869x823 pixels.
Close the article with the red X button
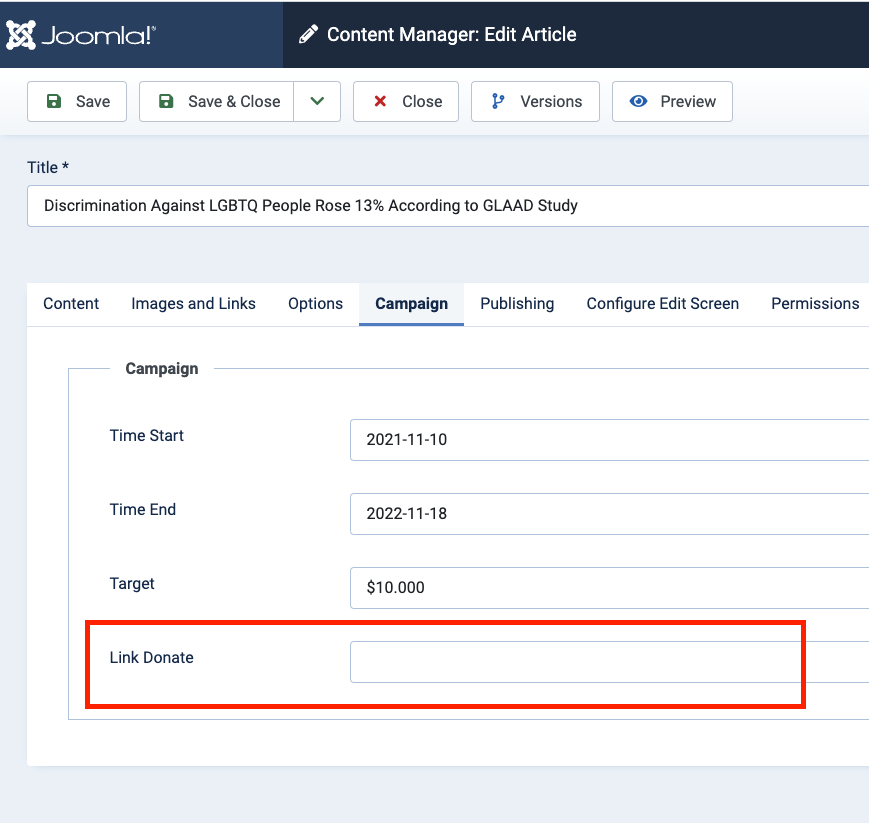click(406, 102)
